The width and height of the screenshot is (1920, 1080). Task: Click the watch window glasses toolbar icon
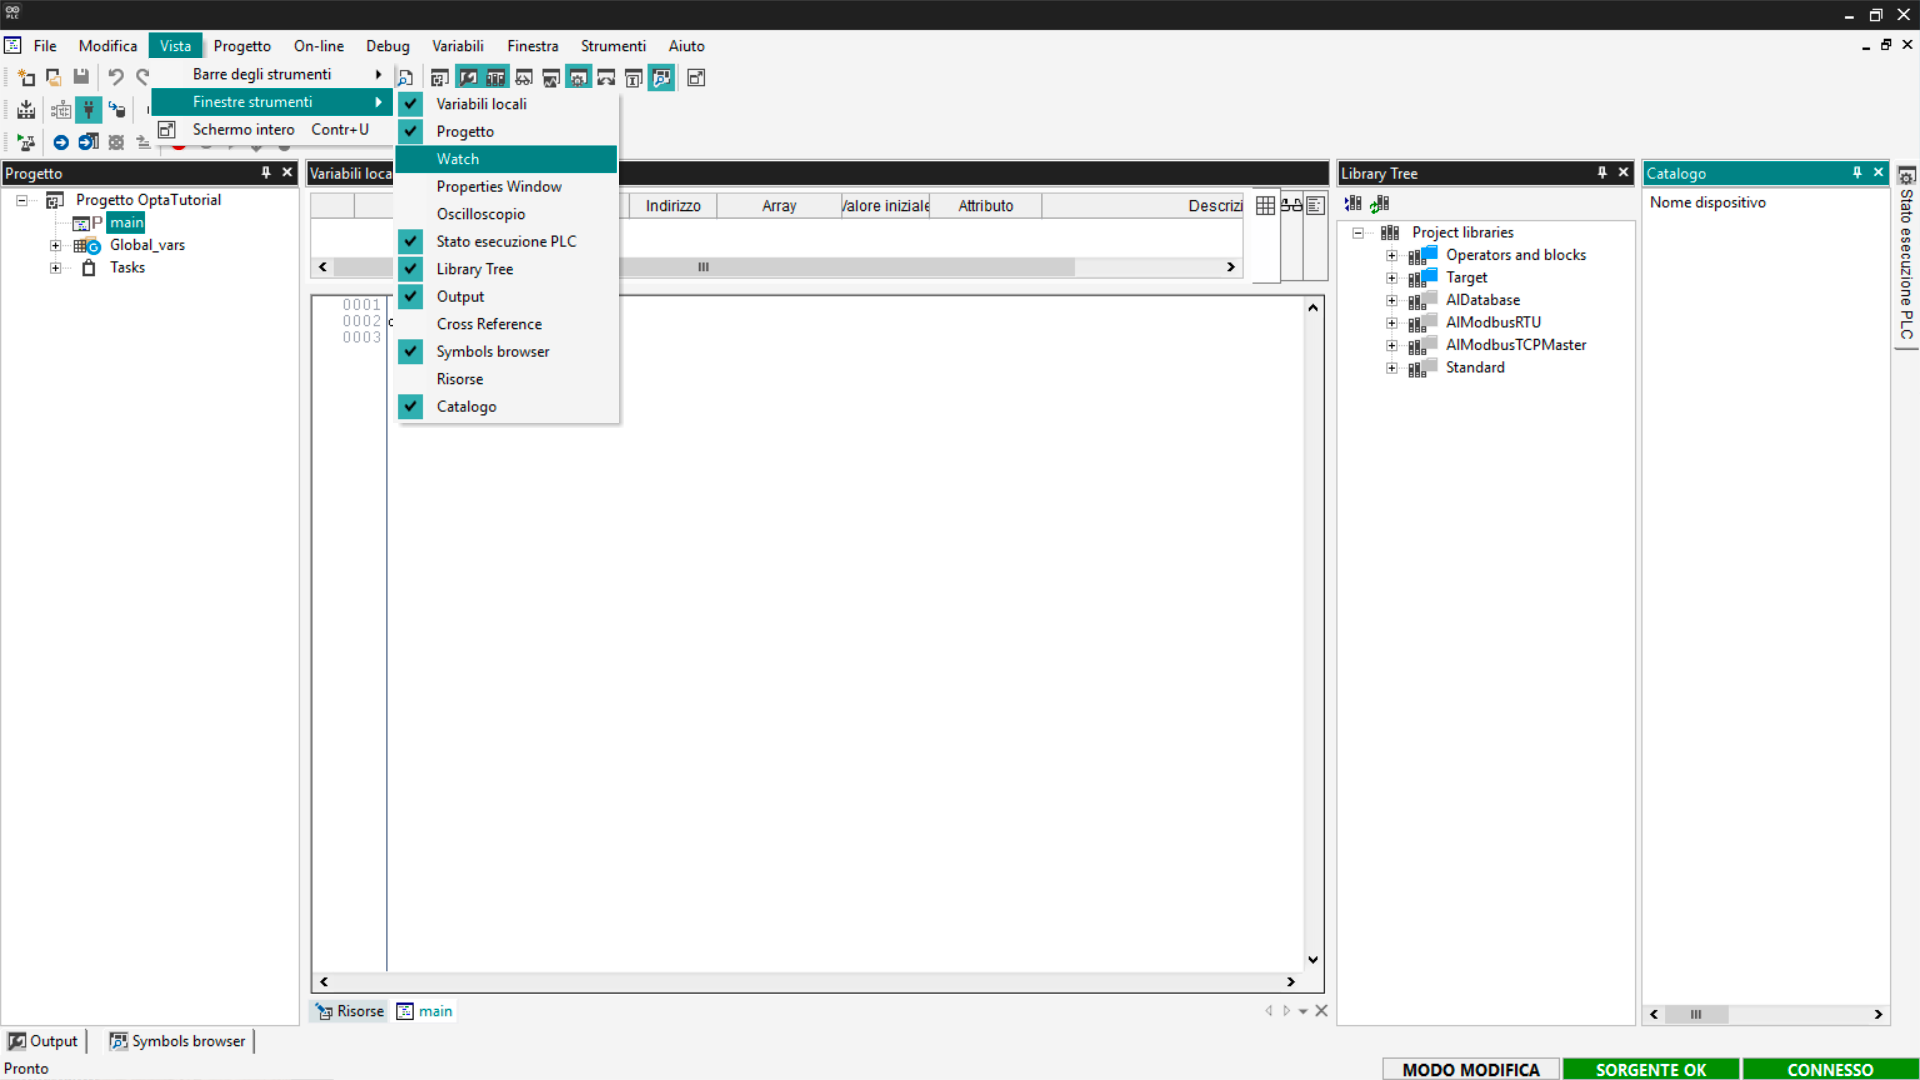[523, 78]
